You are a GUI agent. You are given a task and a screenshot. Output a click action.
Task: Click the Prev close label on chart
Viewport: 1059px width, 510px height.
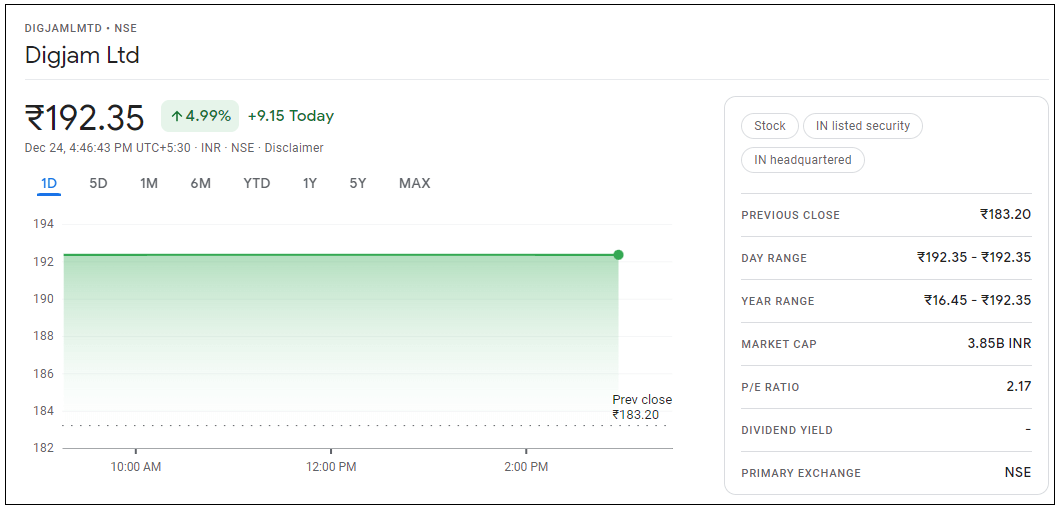point(642,400)
